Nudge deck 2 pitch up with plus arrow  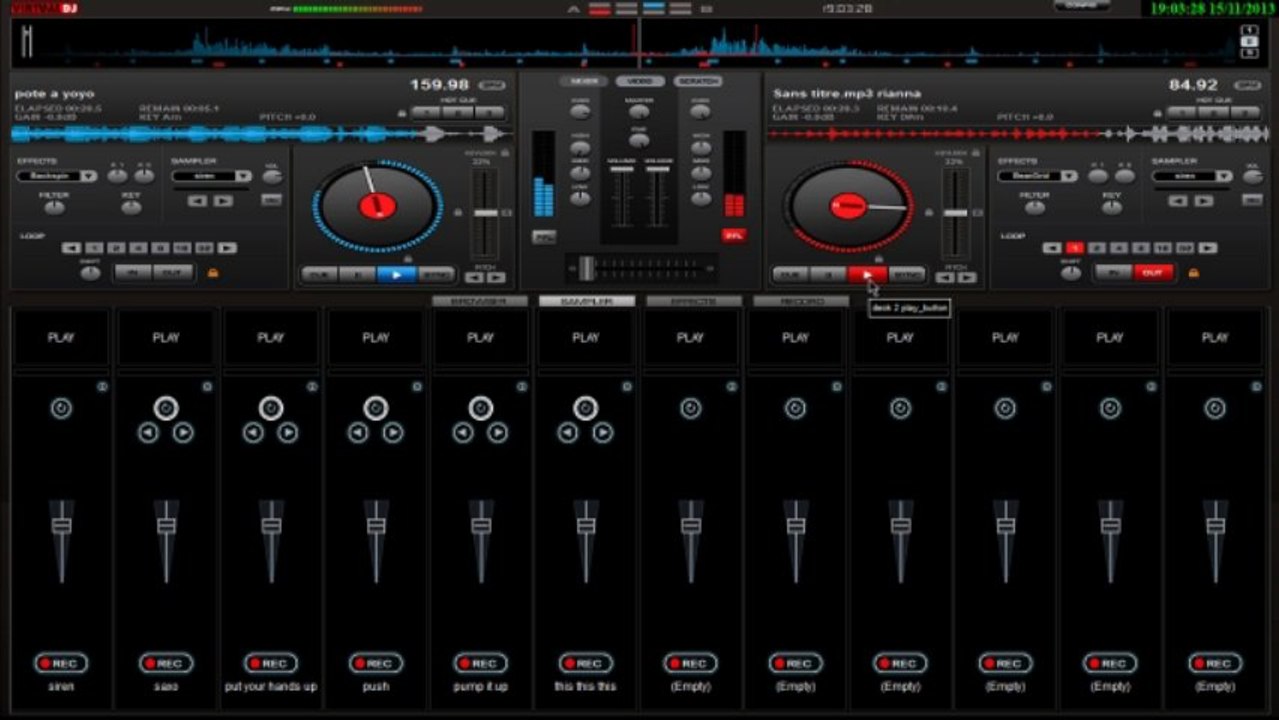967,277
